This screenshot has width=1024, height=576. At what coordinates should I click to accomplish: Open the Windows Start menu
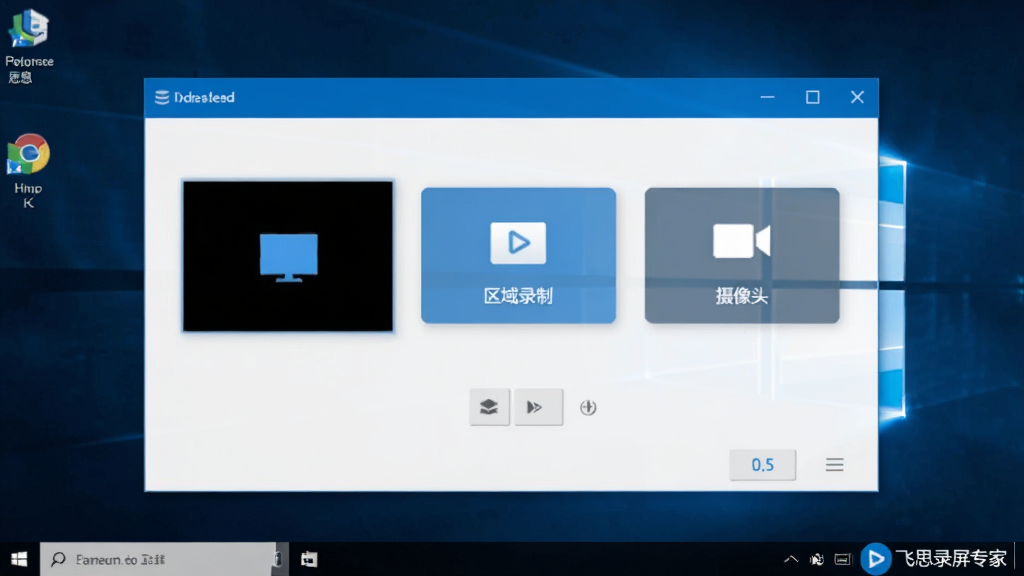[x=19, y=559]
